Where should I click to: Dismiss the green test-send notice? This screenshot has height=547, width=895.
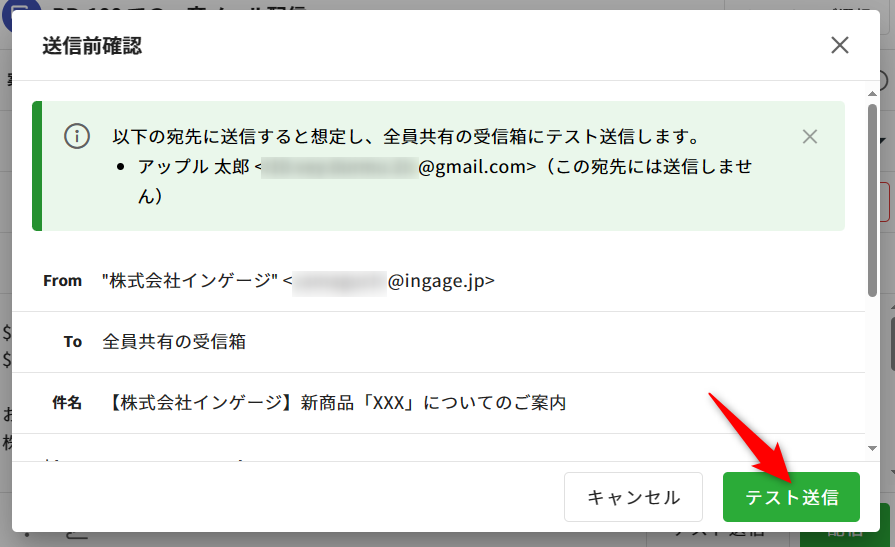pos(810,137)
